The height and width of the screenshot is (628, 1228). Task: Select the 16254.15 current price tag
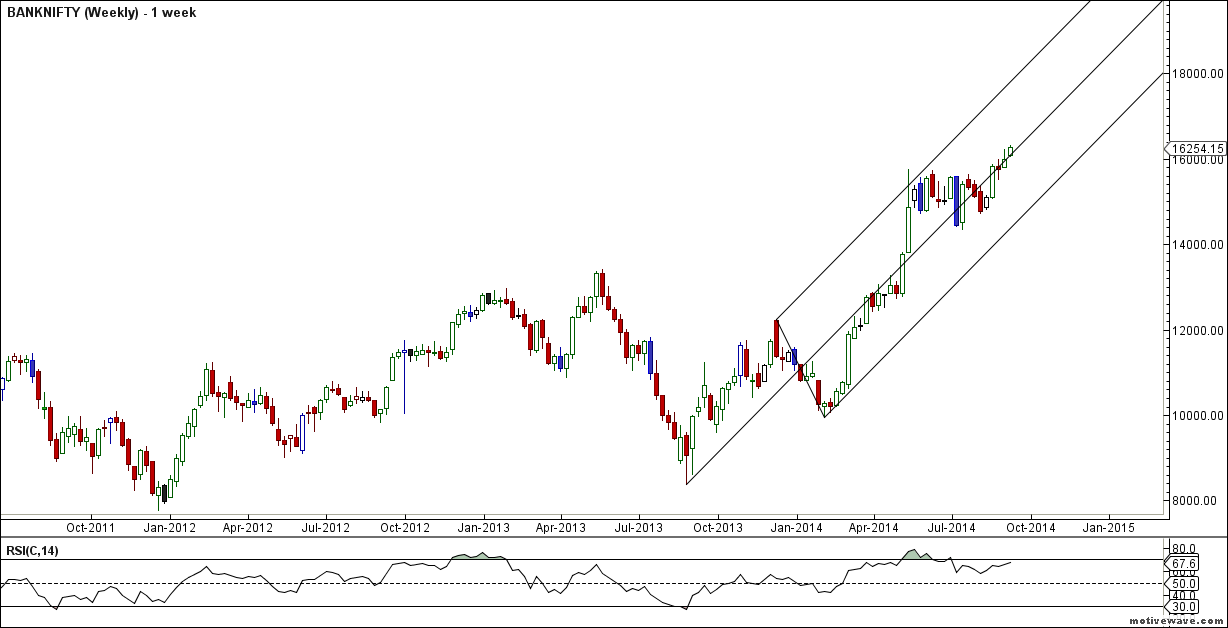pyautogui.click(x=1199, y=148)
